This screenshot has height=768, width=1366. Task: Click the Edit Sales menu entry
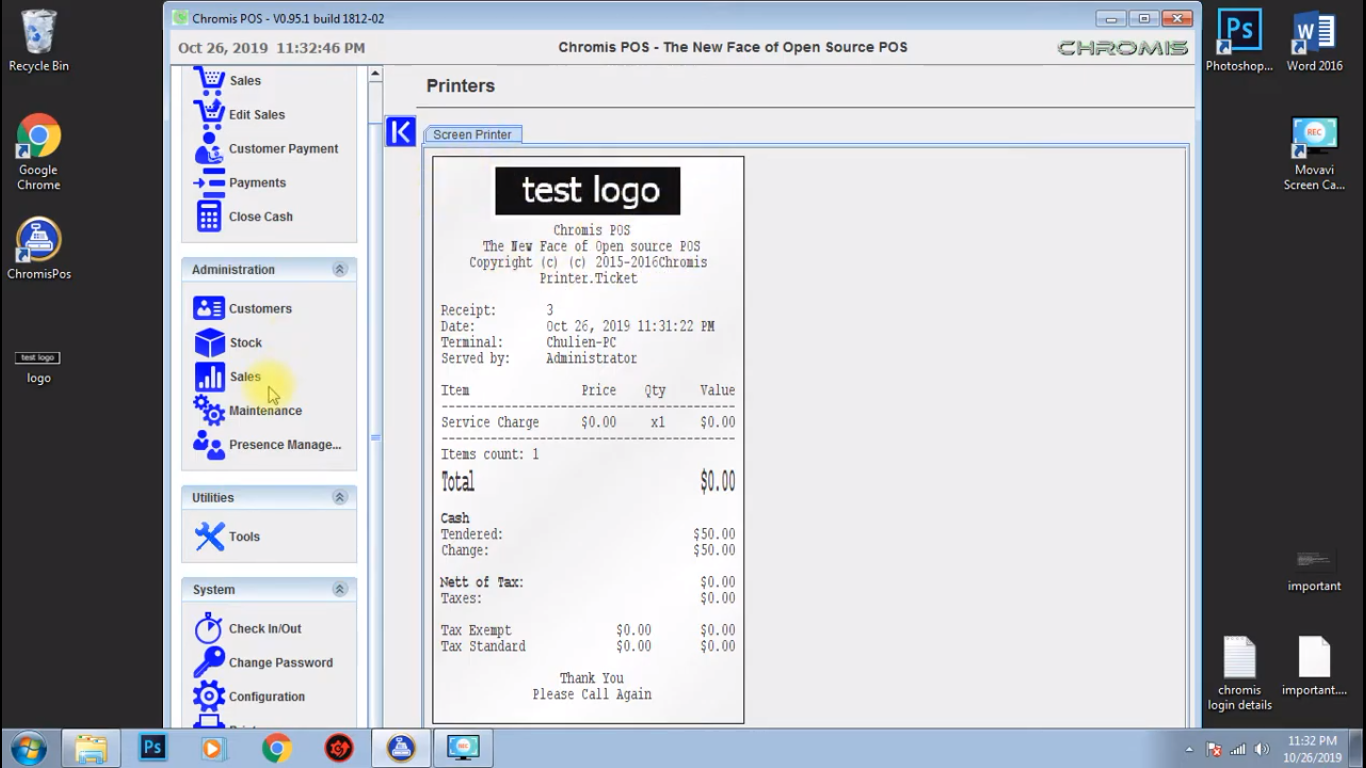254,114
